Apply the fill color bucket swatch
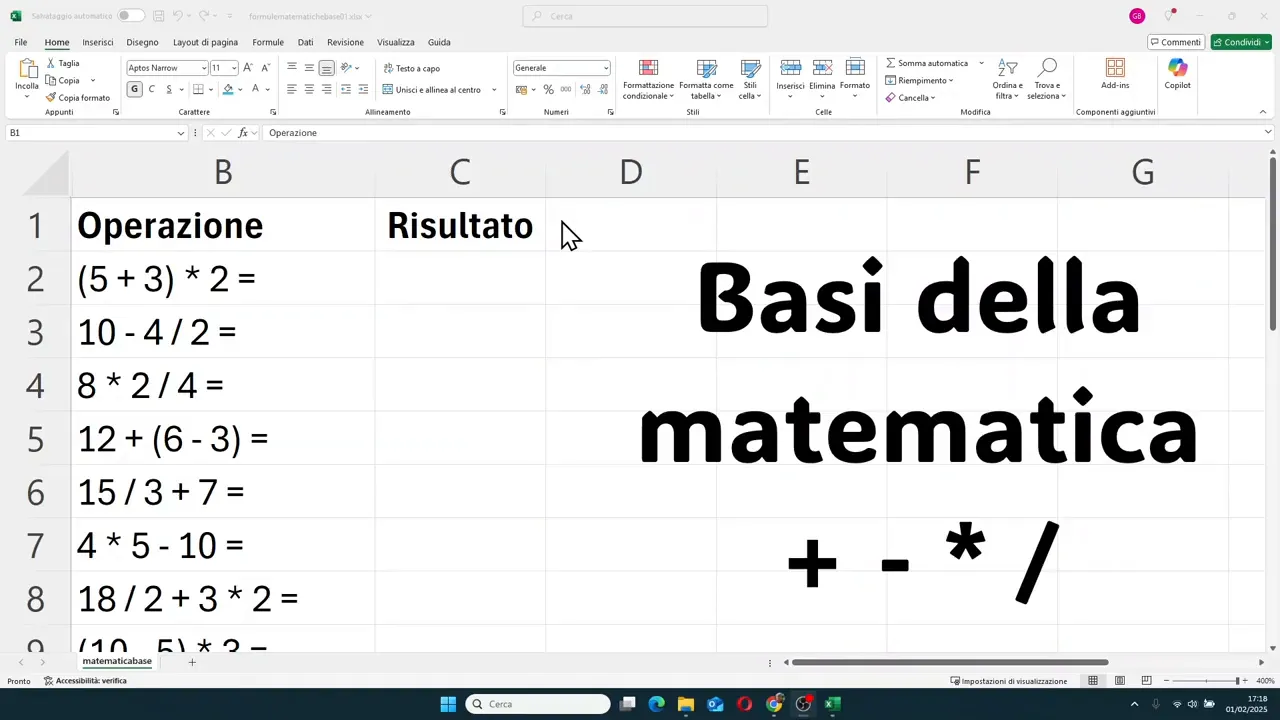 (x=228, y=89)
